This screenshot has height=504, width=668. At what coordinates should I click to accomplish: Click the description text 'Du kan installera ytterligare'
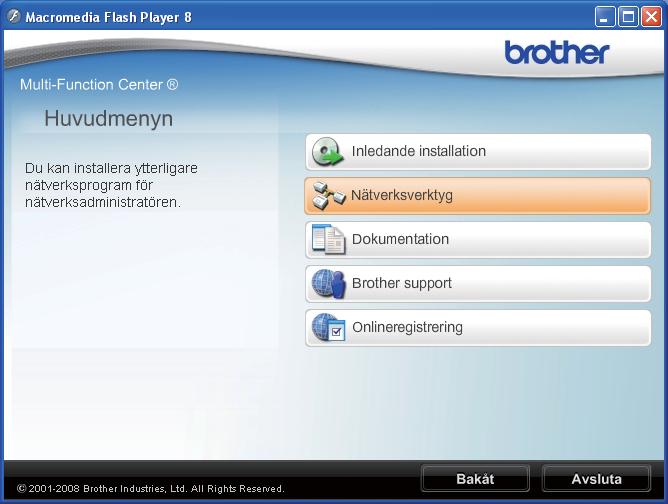coord(111,168)
